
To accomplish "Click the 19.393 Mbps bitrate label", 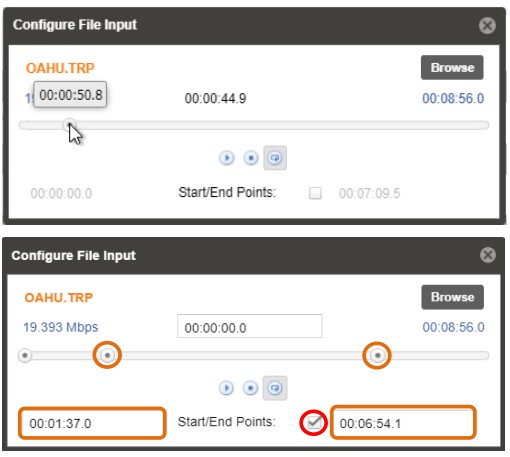I will coord(61,327).
